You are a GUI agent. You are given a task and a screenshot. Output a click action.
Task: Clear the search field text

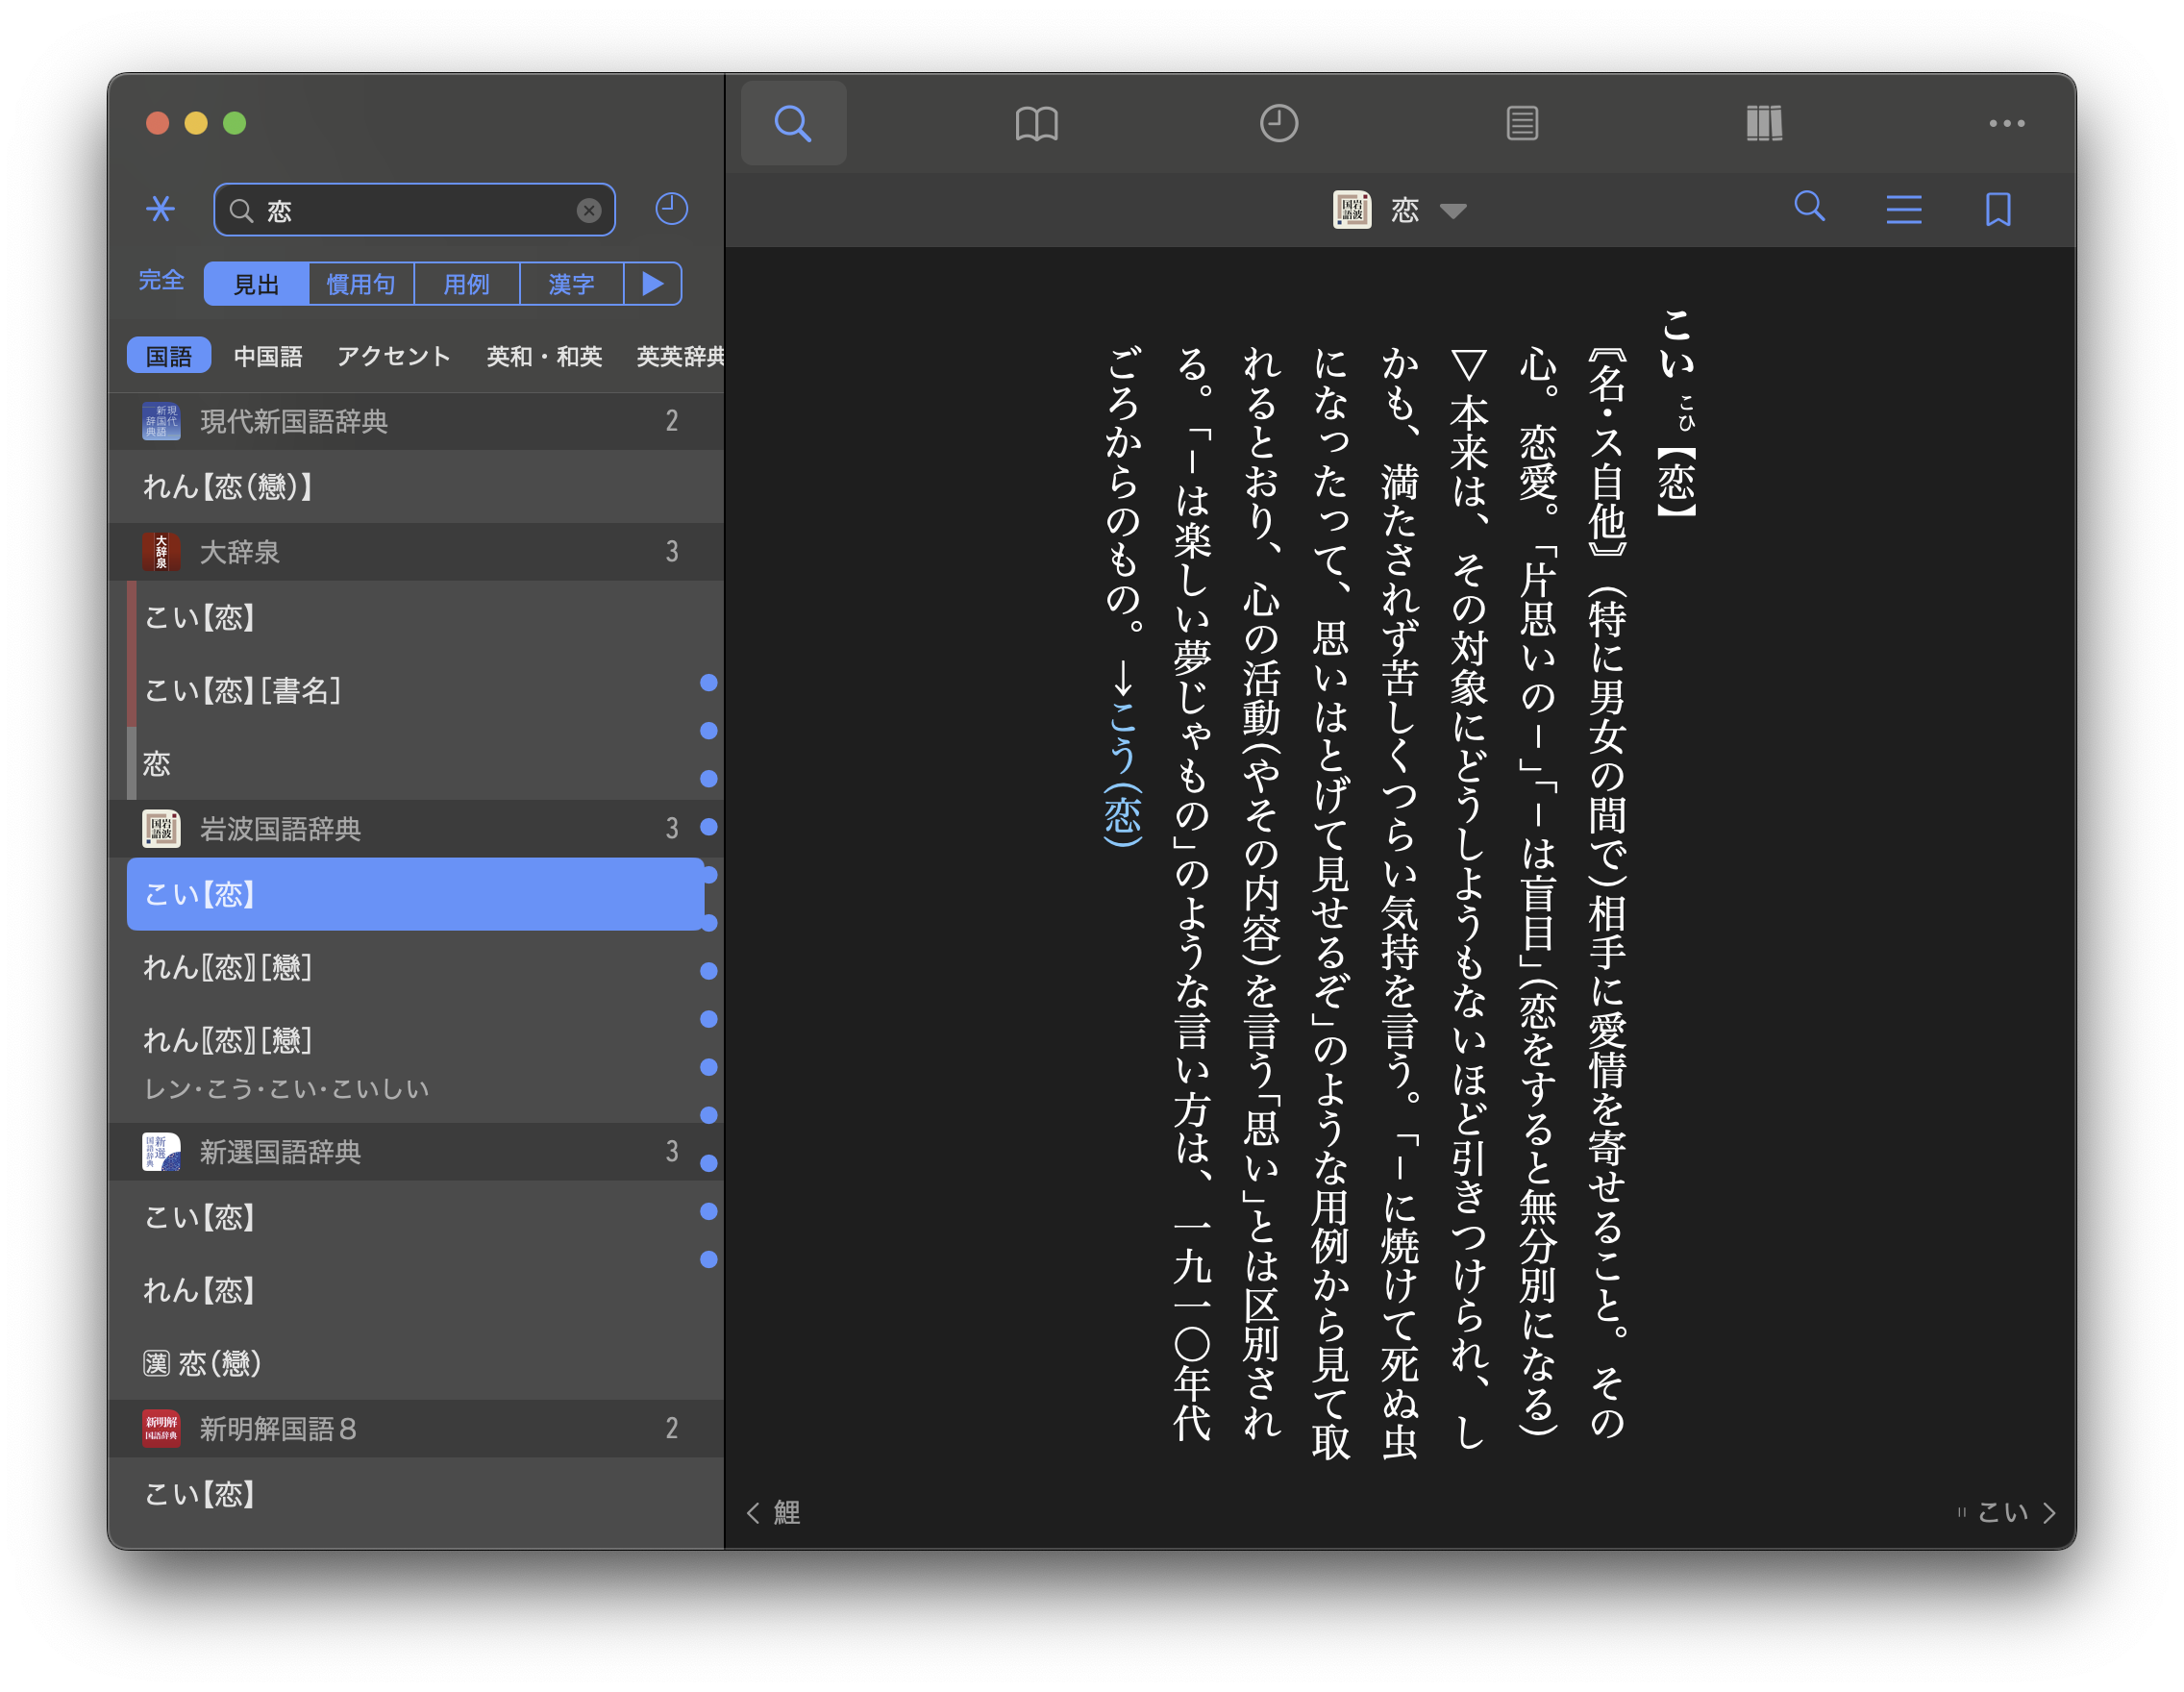[x=589, y=210]
